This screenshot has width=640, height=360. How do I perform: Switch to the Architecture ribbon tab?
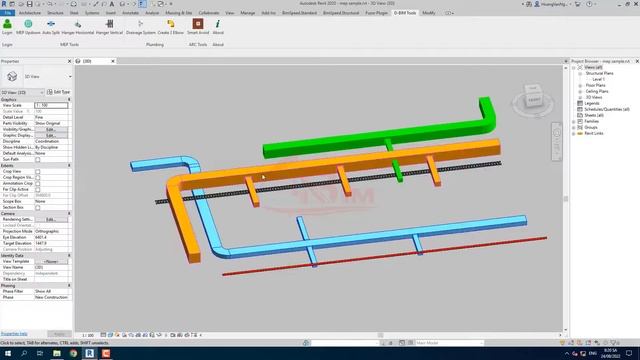[30, 13]
